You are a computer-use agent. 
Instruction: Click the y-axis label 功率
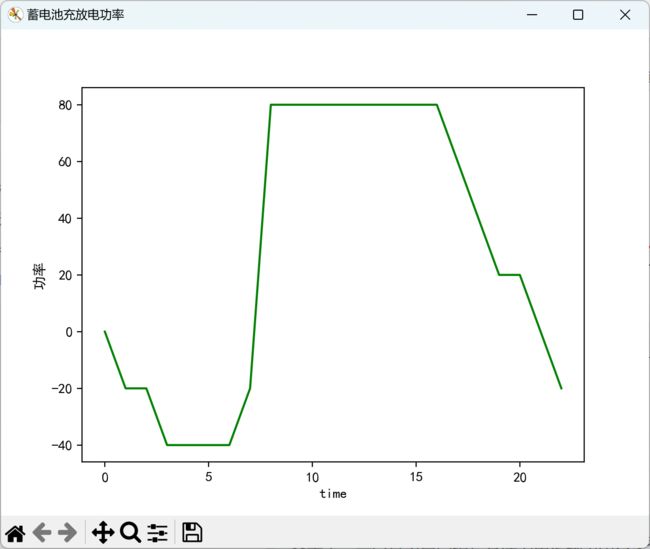pyautogui.click(x=40, y=276)
